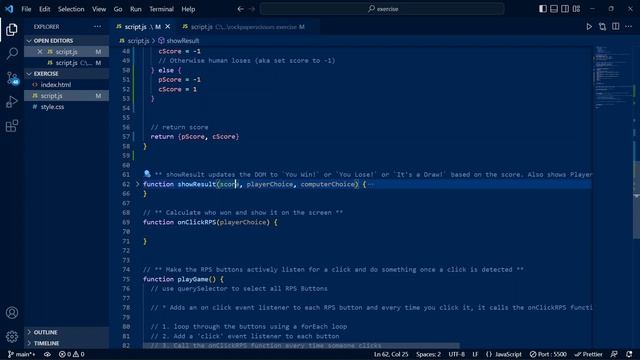Select second script.js in Open Editors
This screenshot has width=640, height=360.
[x=67, y=63]
